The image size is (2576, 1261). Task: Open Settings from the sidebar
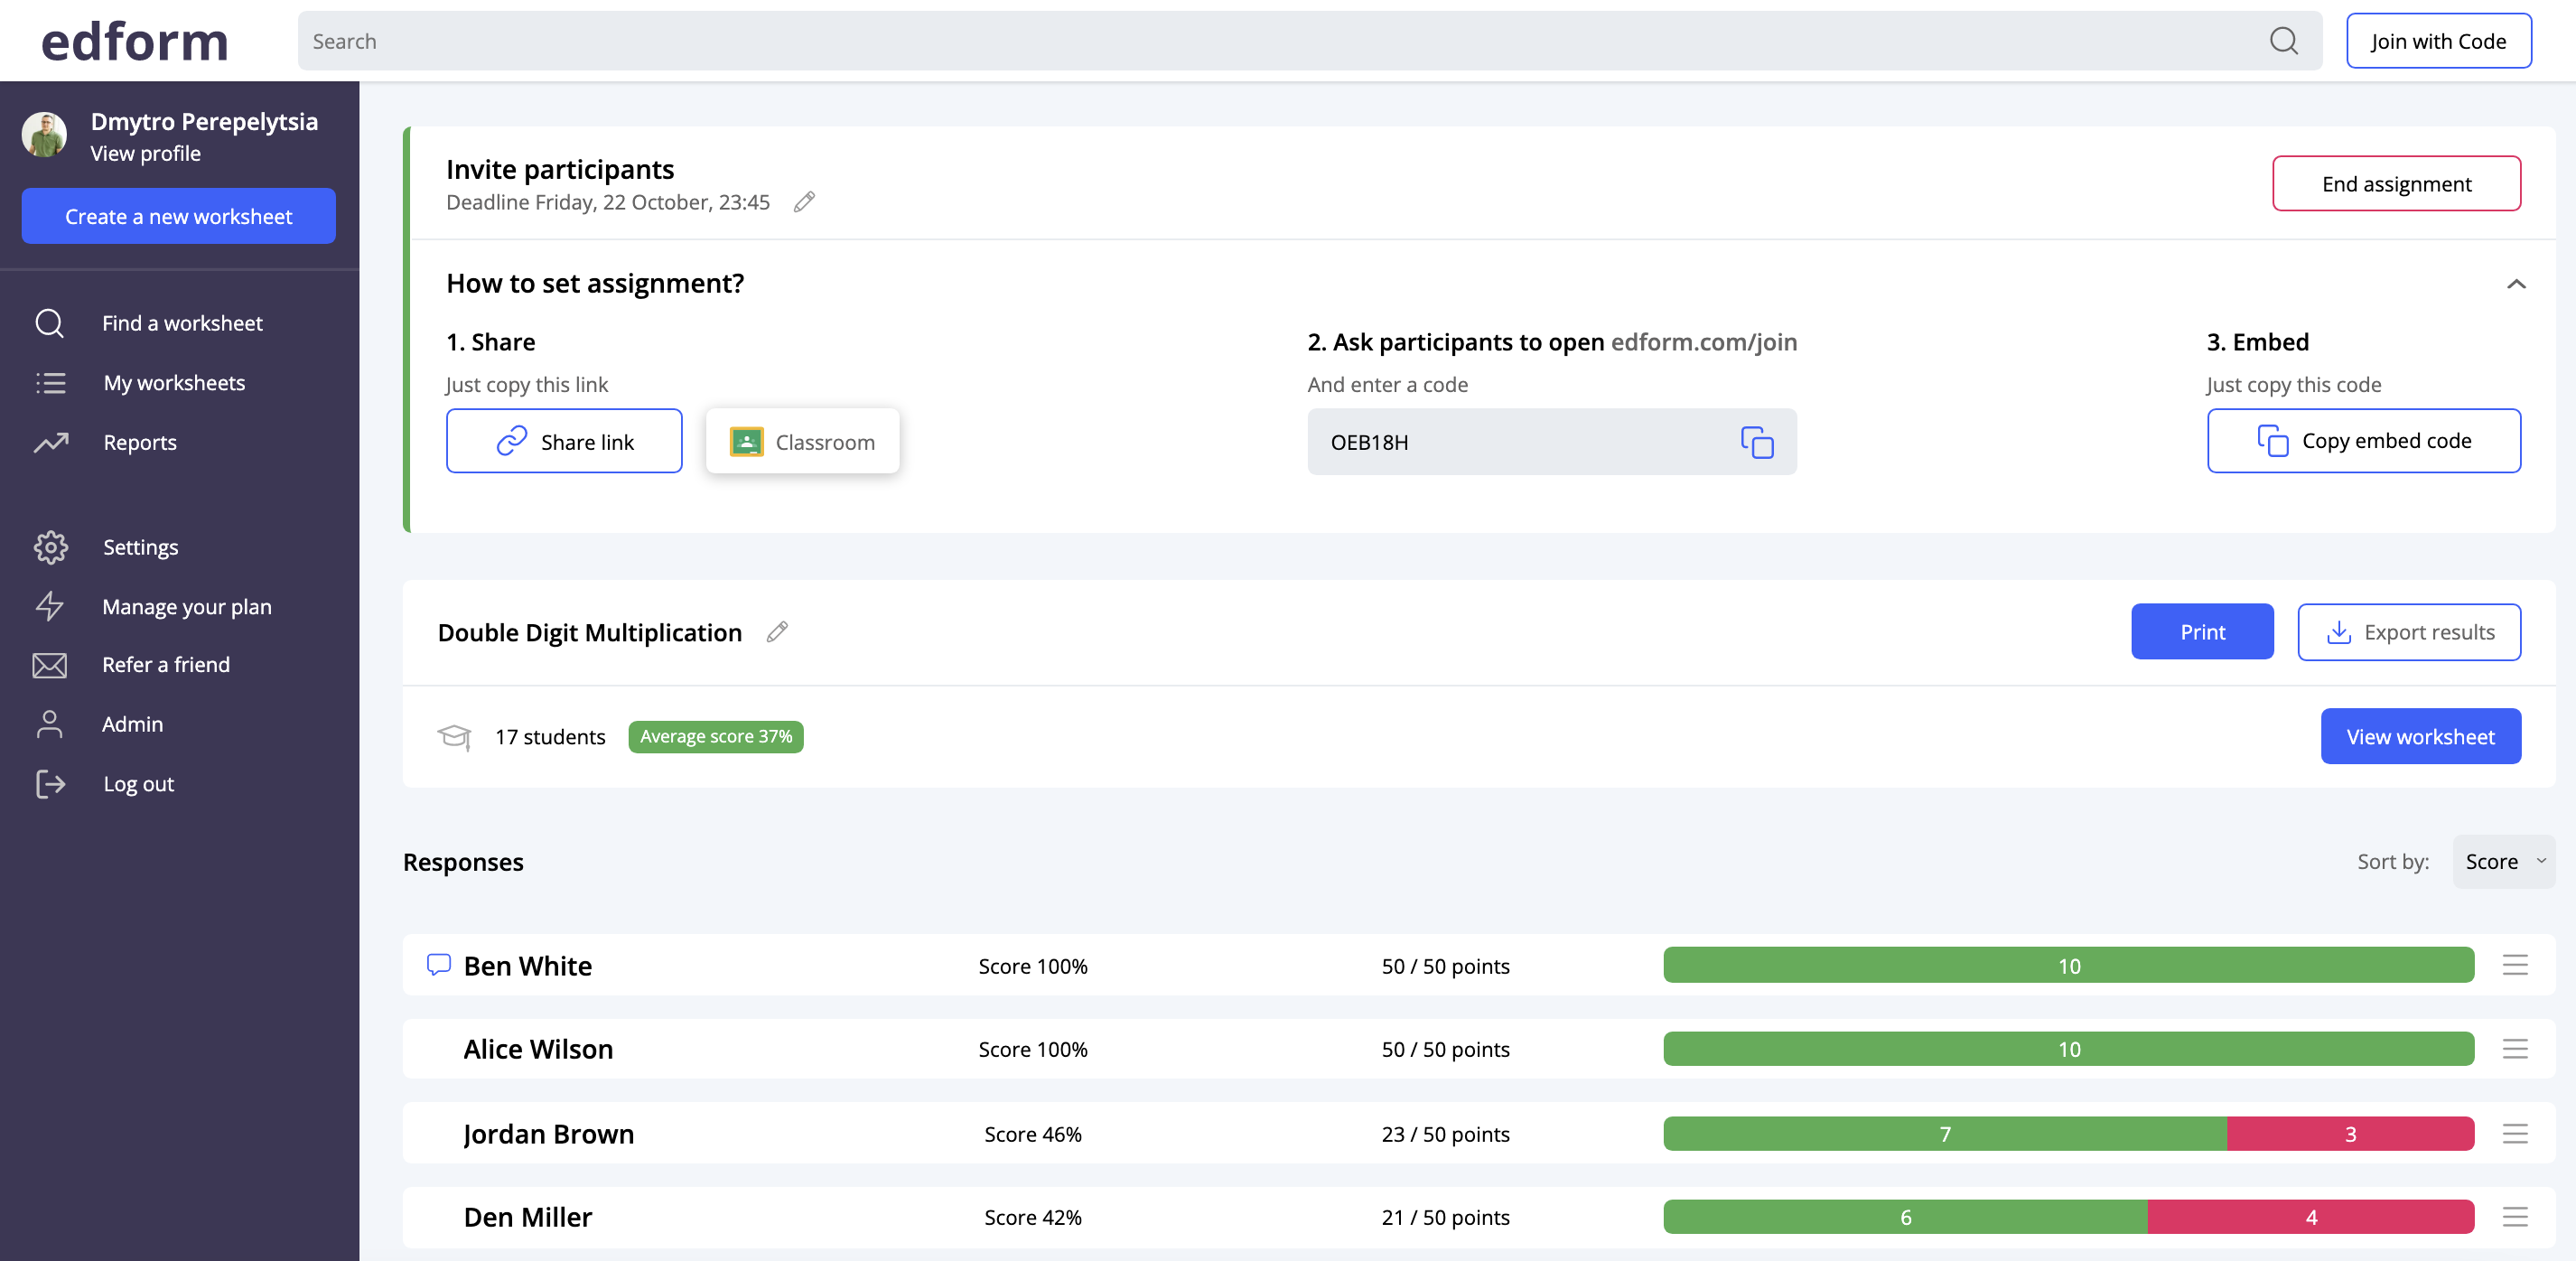[x=140, y=547]
